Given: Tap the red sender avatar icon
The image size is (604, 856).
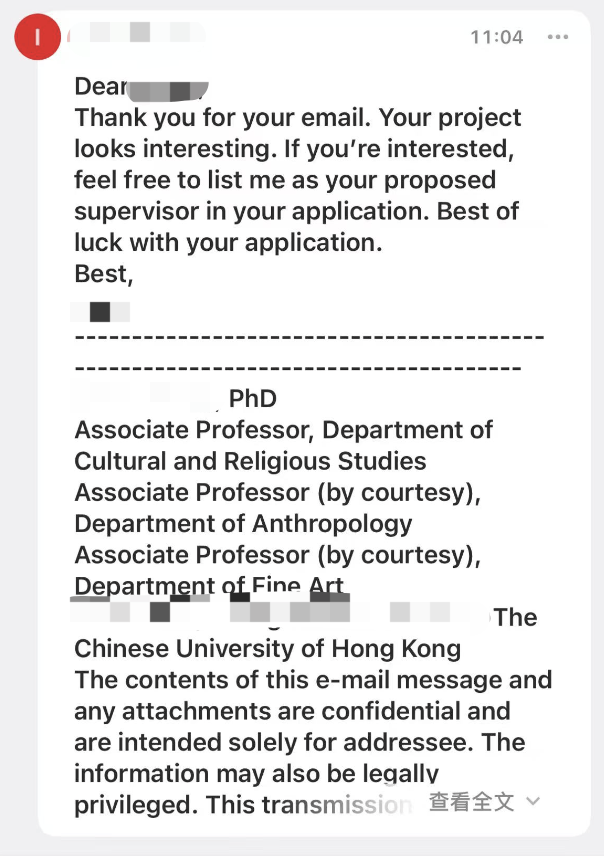Looking at the screenshot, I should tap(37, 37).
